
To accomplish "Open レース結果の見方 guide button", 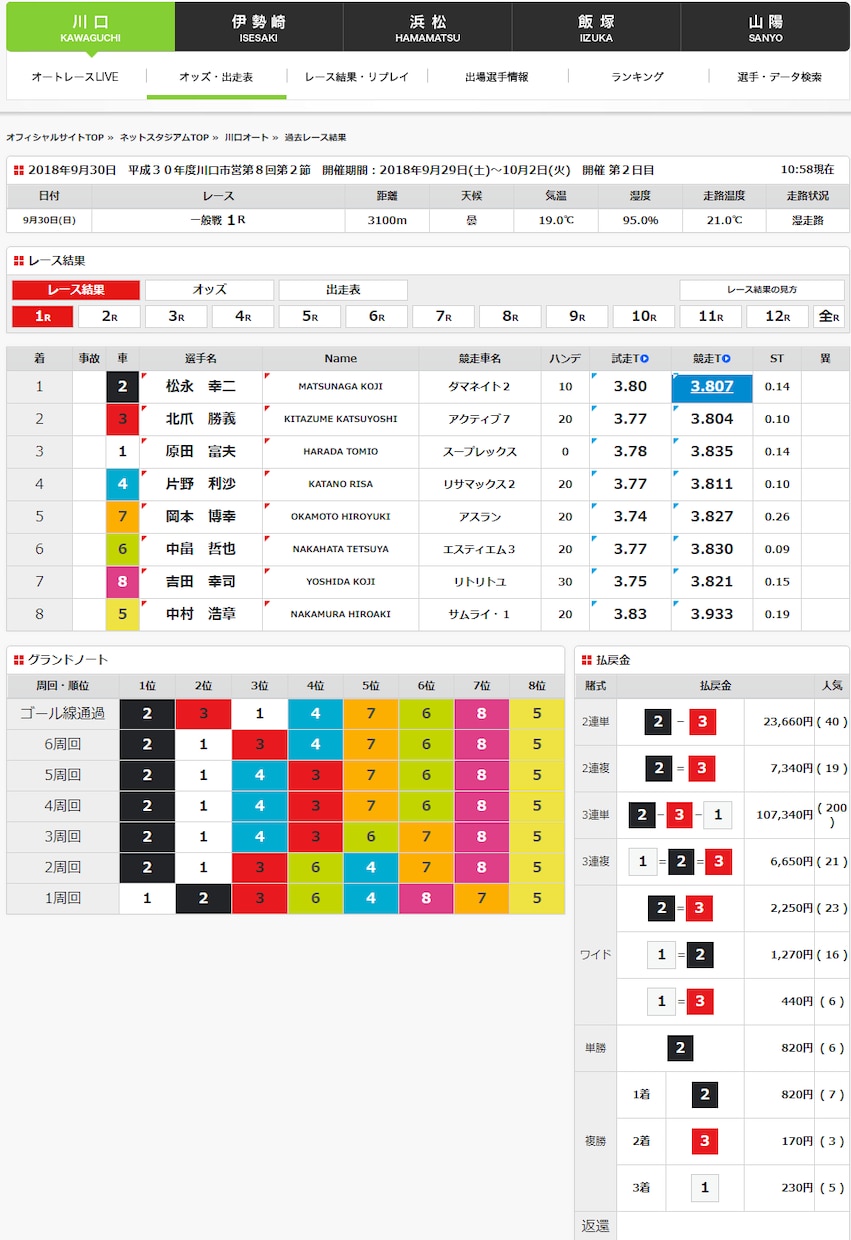I will pyautogui.click(x=762, y=290).
